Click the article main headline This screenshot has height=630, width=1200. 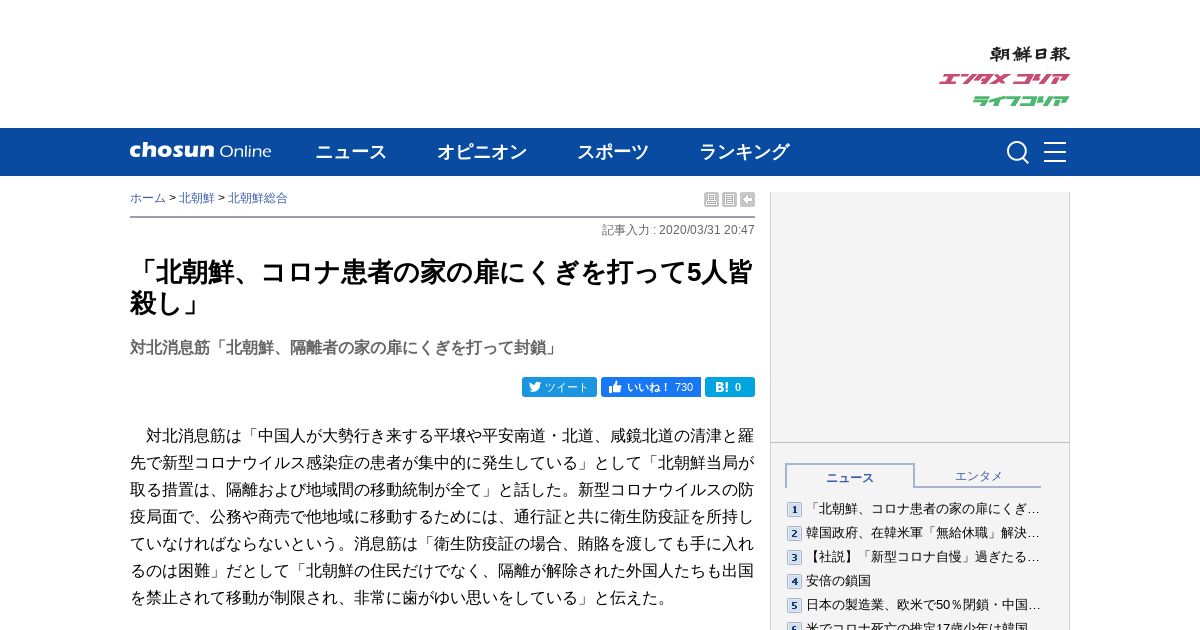441,287
